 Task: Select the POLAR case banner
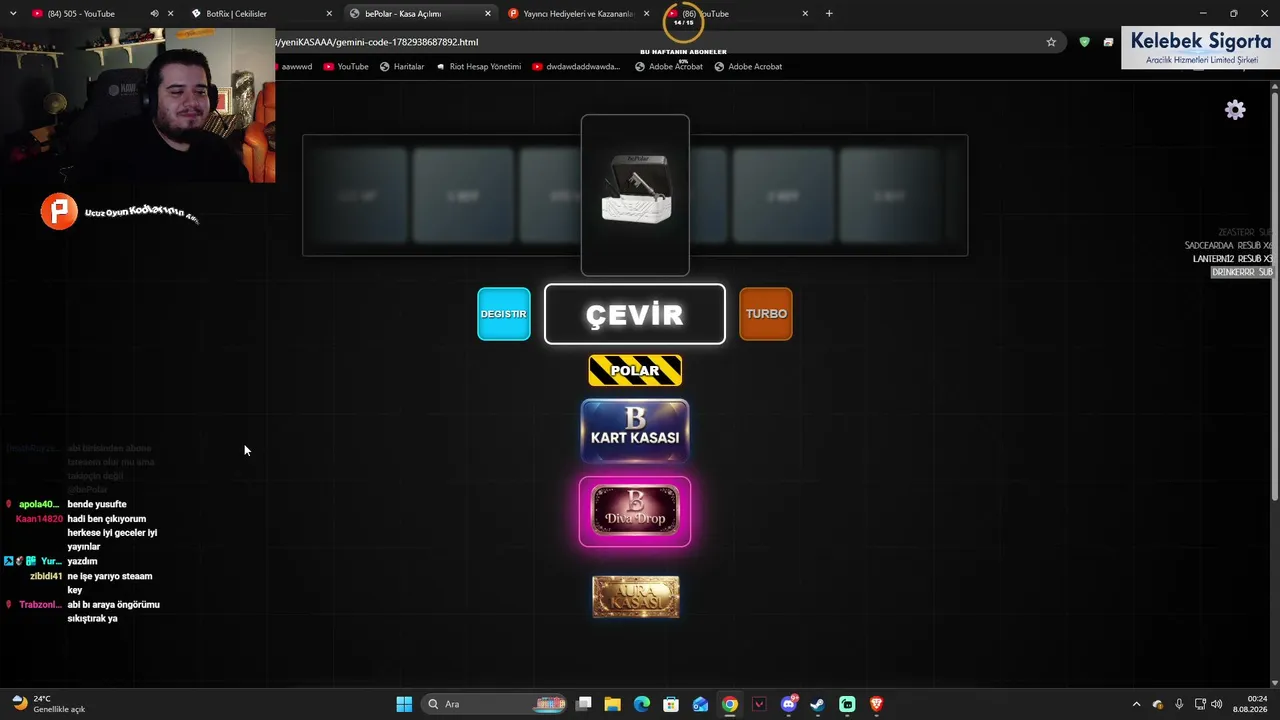click(x=635, y=370)
